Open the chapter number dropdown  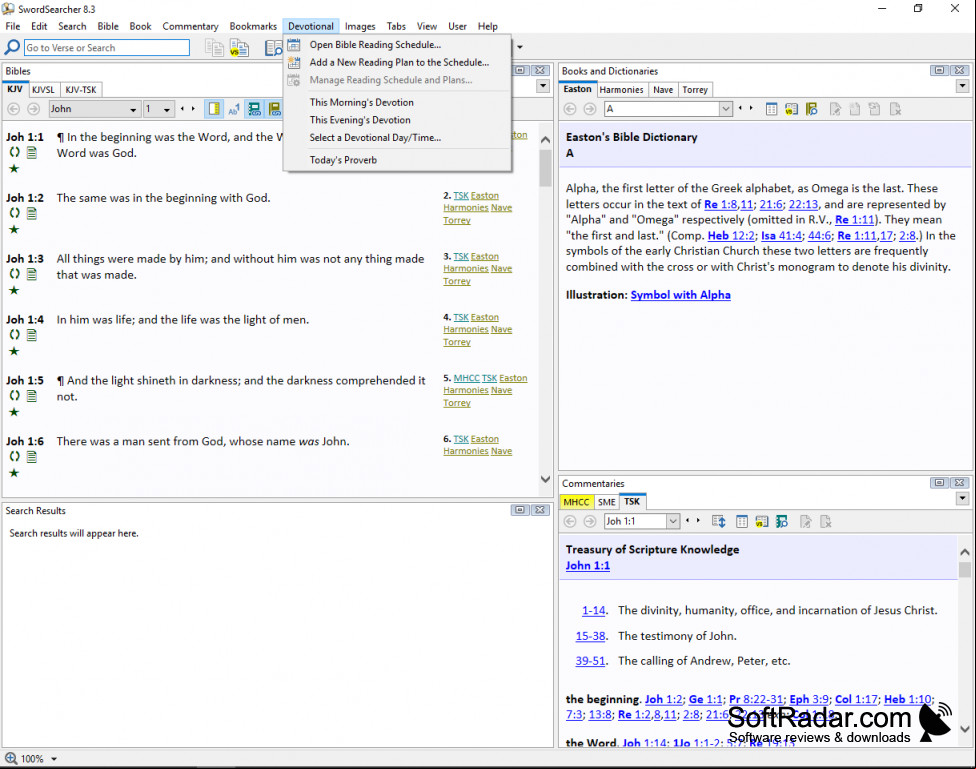tap(167, 110)
